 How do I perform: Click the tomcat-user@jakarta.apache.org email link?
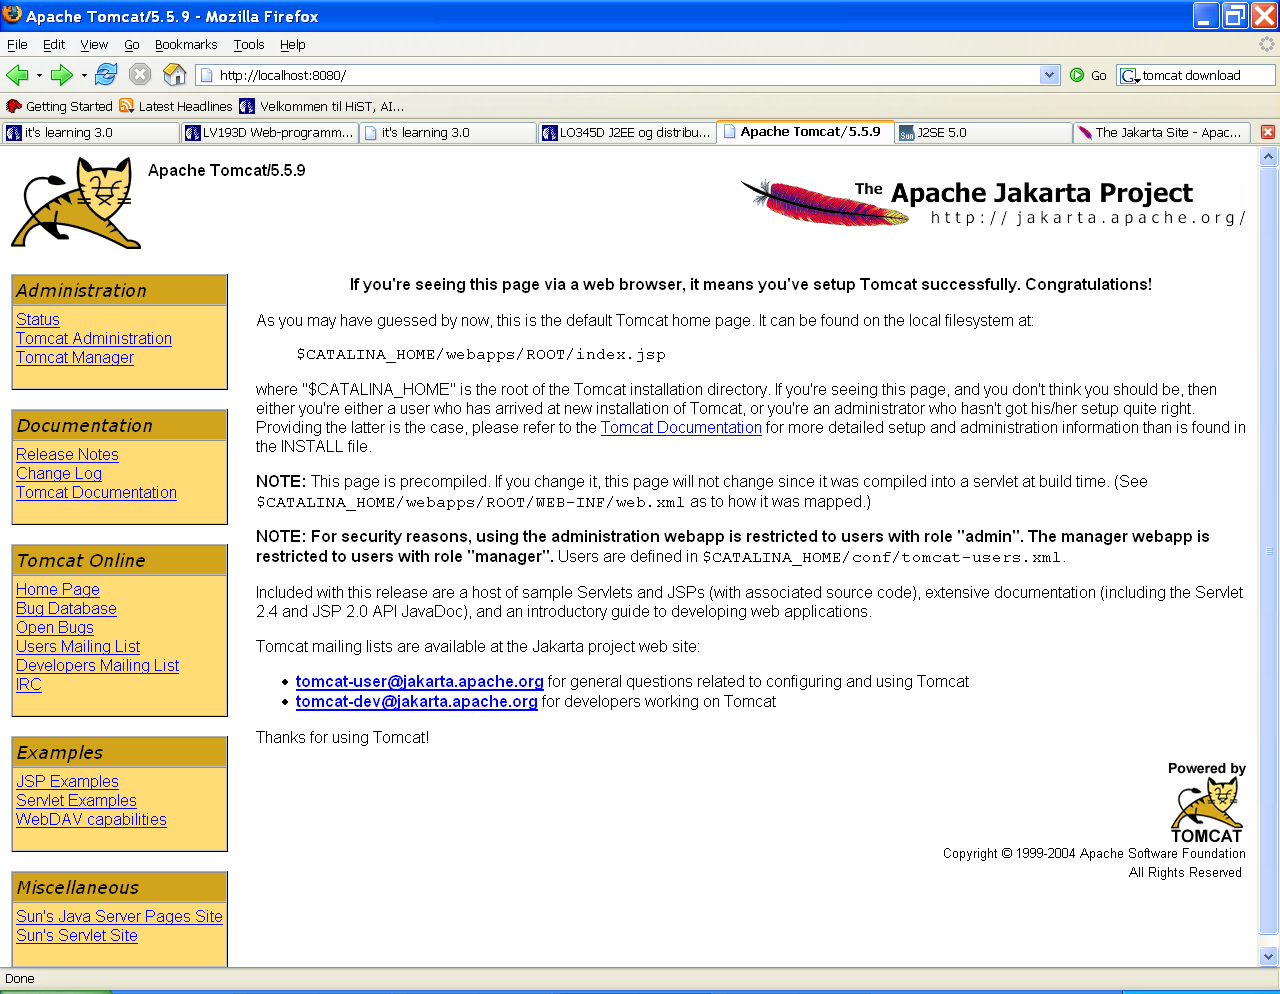[420, 681]
